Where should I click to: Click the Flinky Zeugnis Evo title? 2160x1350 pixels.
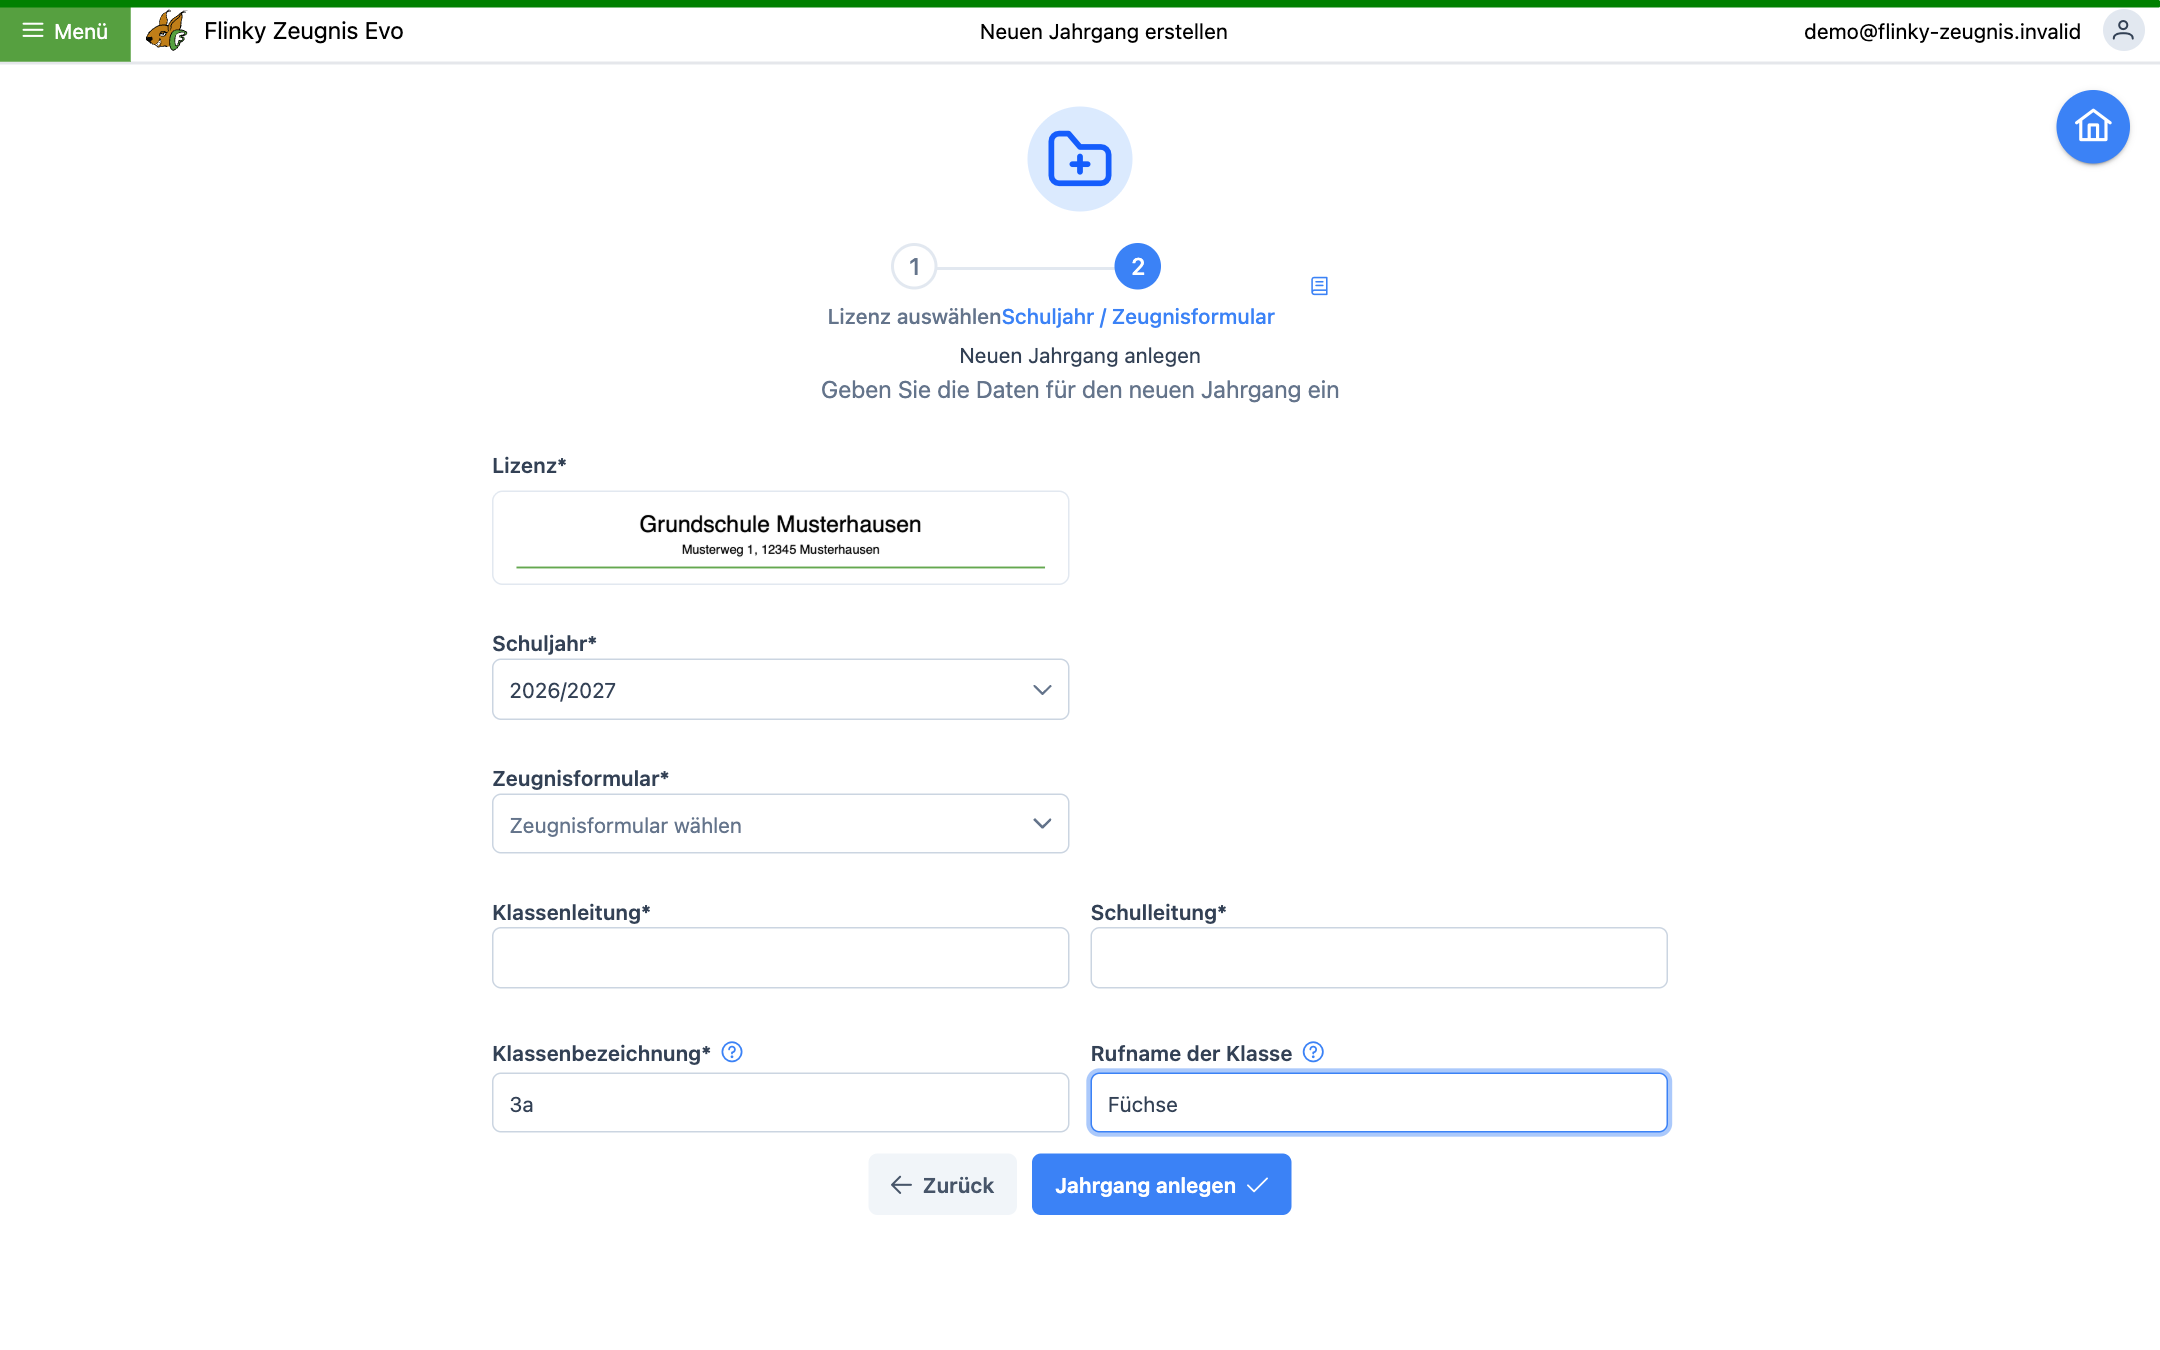pyautogui.click(x=304, y=31)
